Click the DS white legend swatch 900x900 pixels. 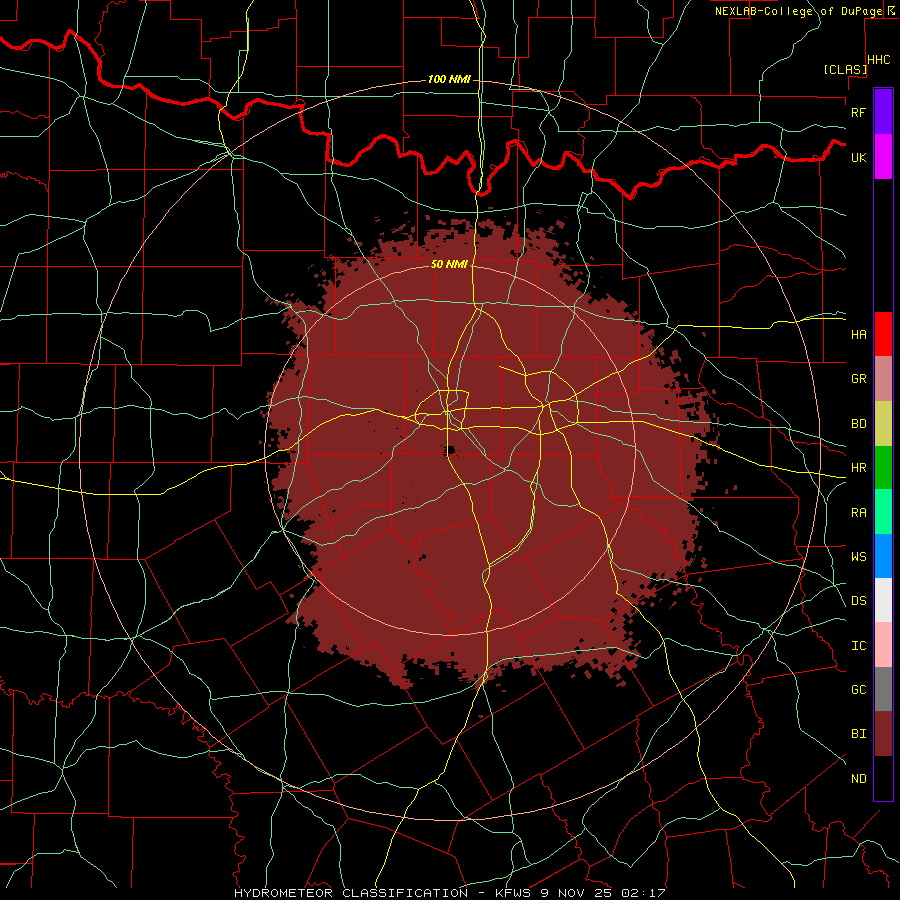click(883, 600)
